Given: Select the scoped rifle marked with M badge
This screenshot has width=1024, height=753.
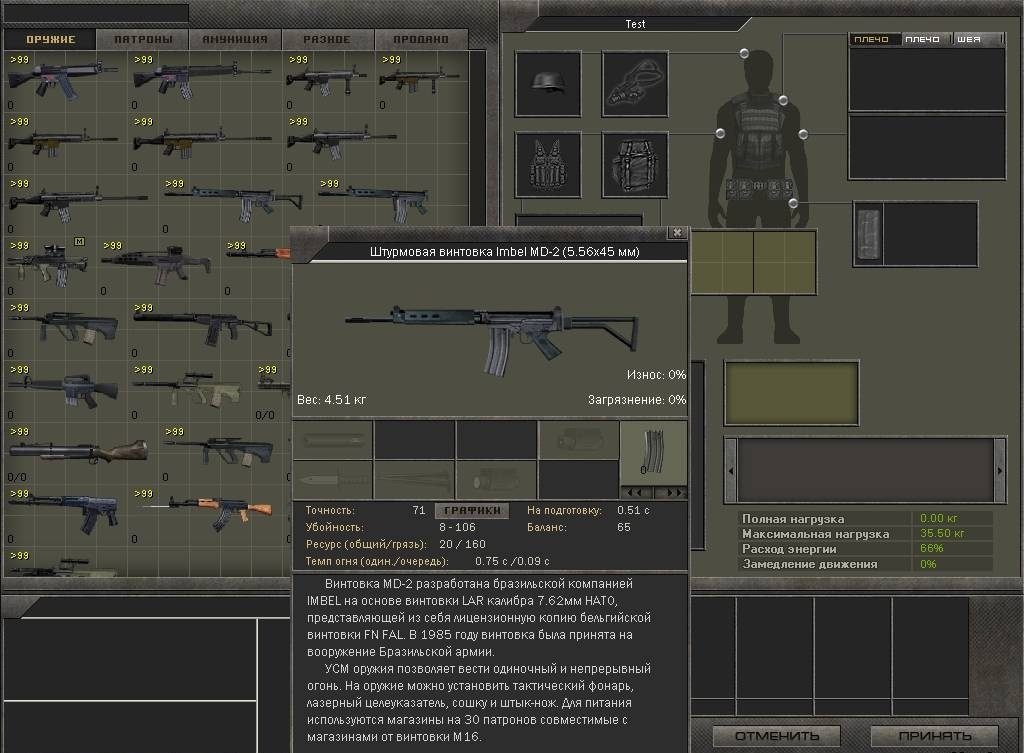Looking at the screenshot, I should [47, 264].
